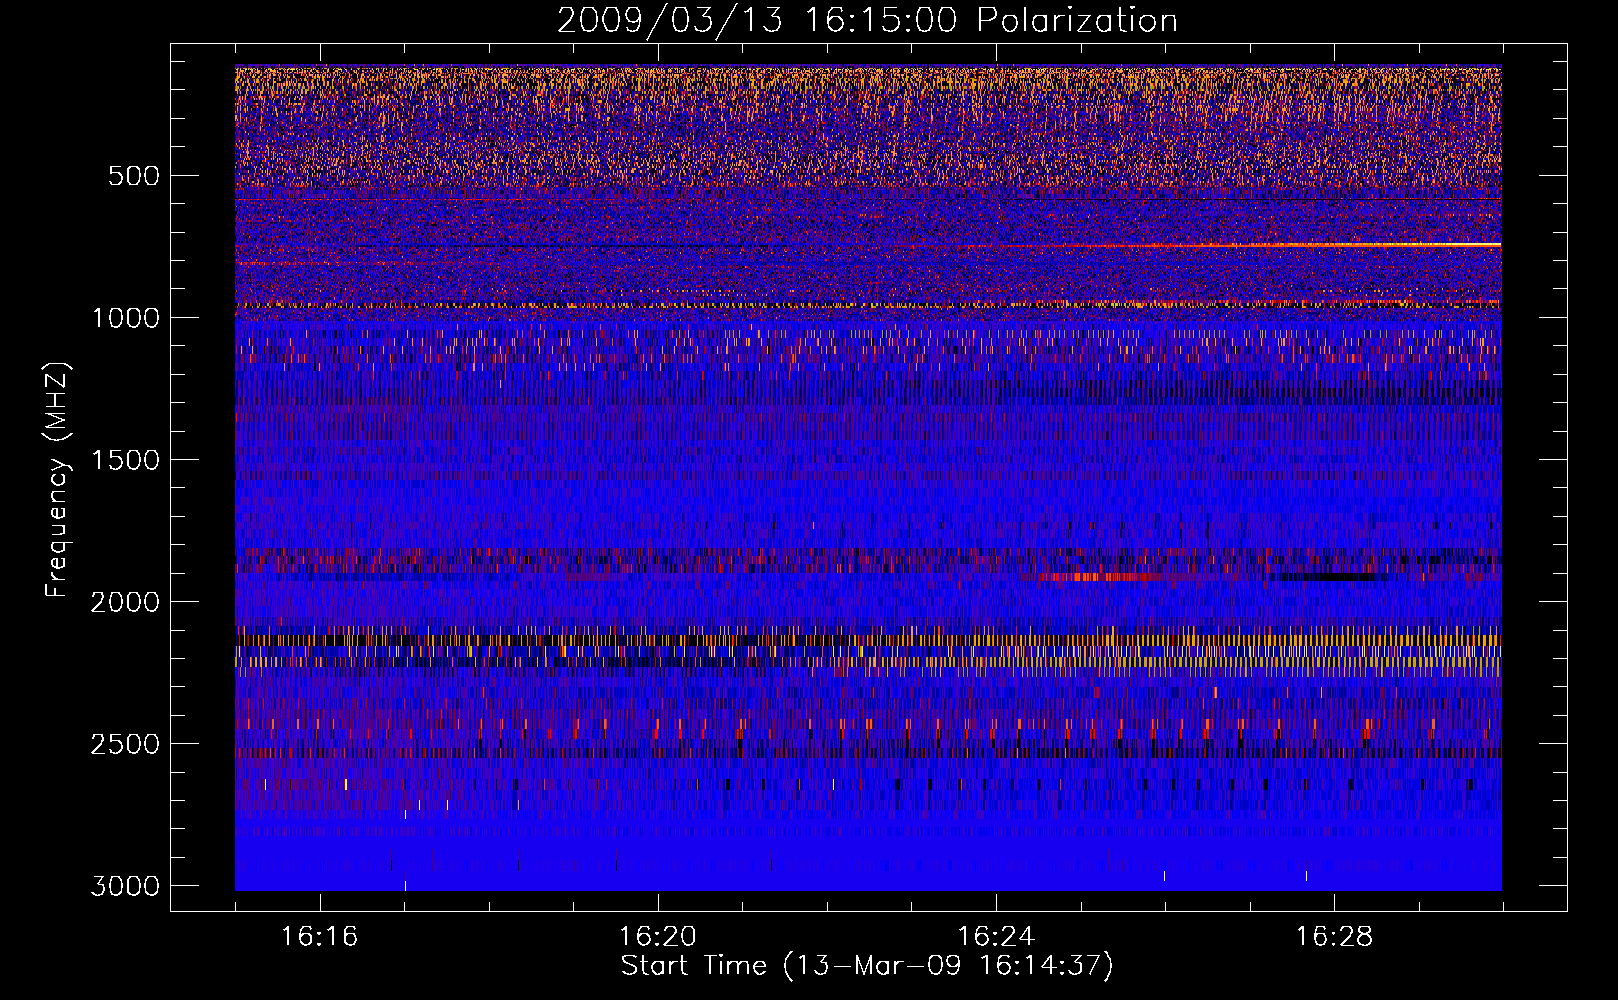Image resolution: width=1618 pixels, height=1000 pixels.
Task: Click the 16:16 time tick label
Action: coord(319,937)
